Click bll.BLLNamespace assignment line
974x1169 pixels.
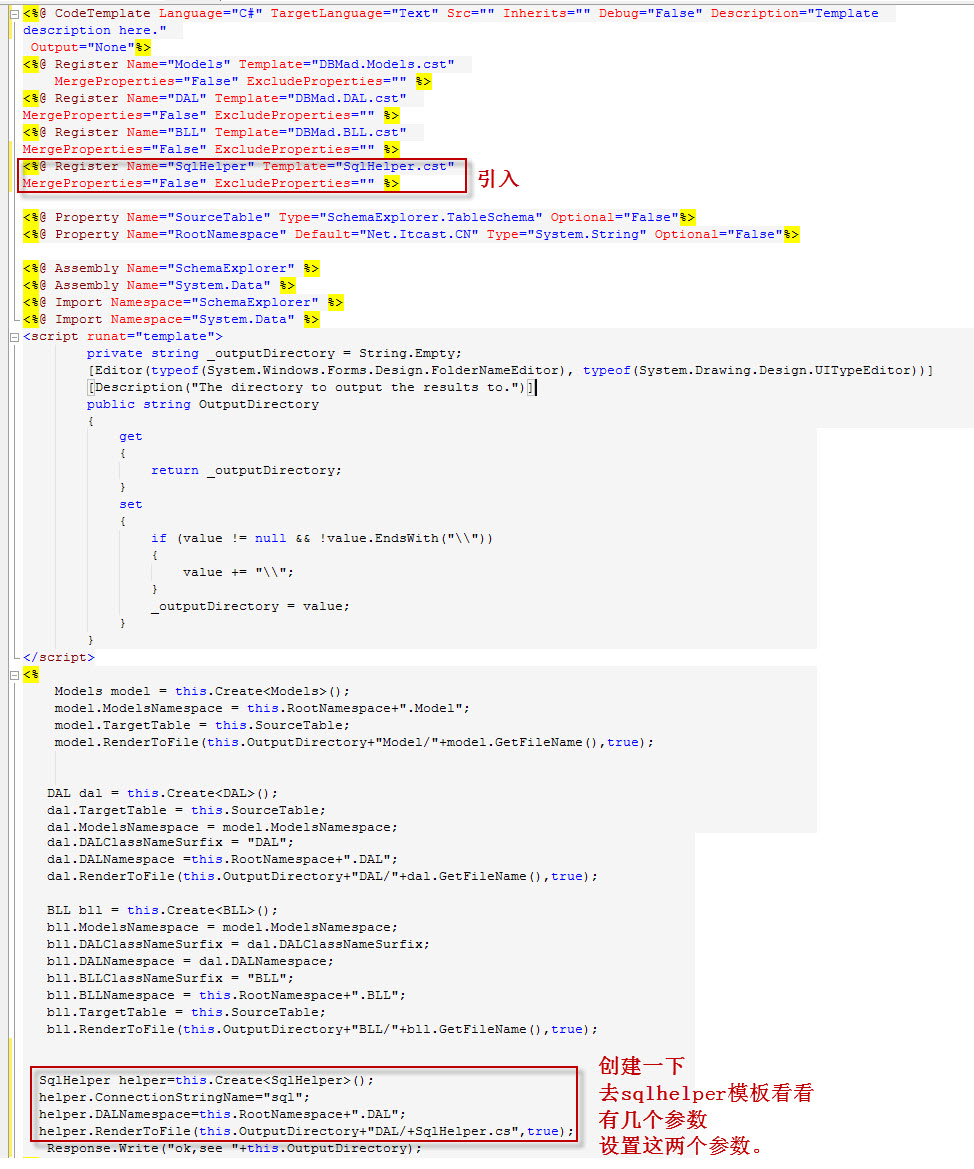(x=227, y=996)
